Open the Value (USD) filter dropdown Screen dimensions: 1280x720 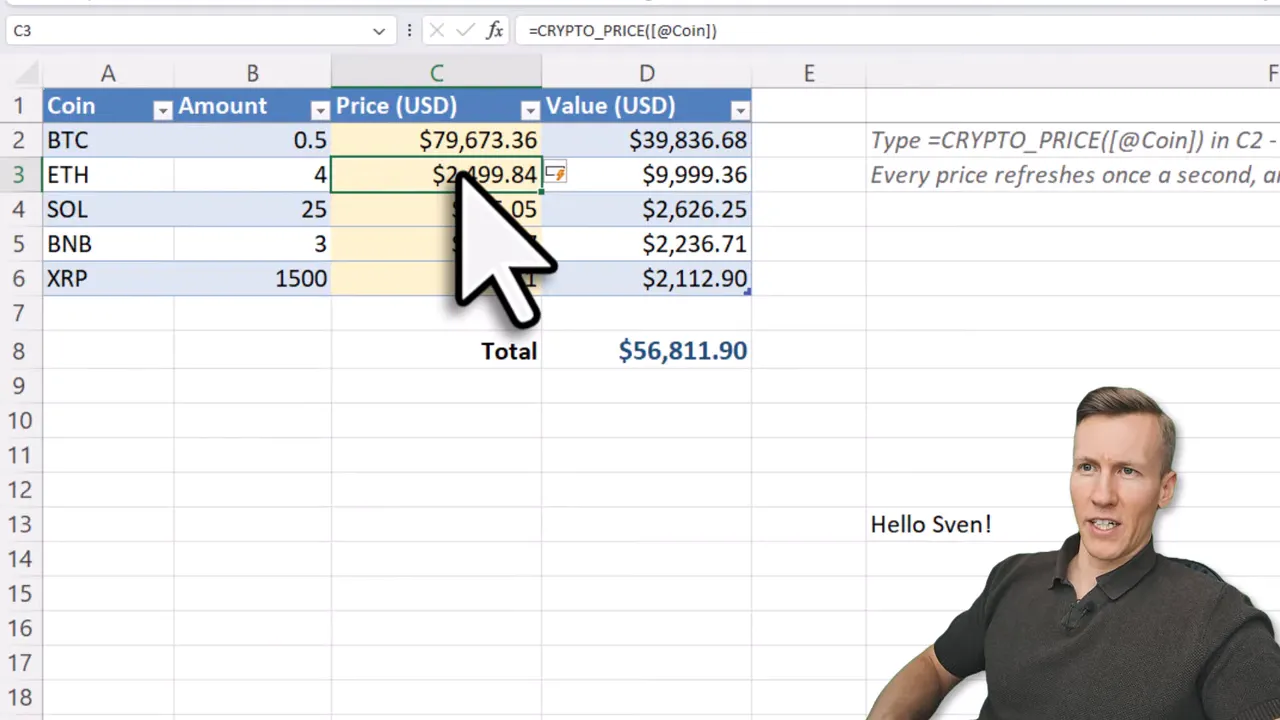tap(740, 111)
